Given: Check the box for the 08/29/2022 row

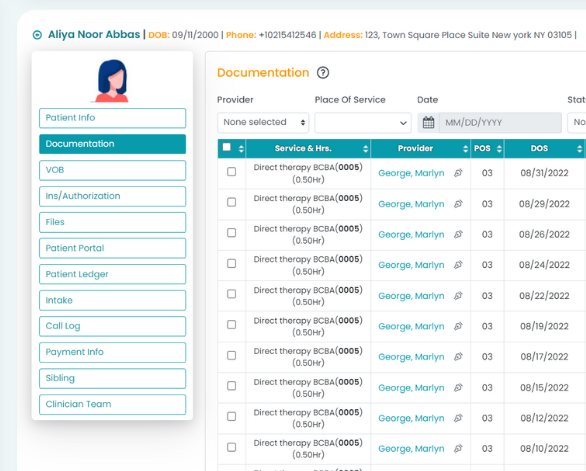Looking at the screenshot, I should click(232, 202).
